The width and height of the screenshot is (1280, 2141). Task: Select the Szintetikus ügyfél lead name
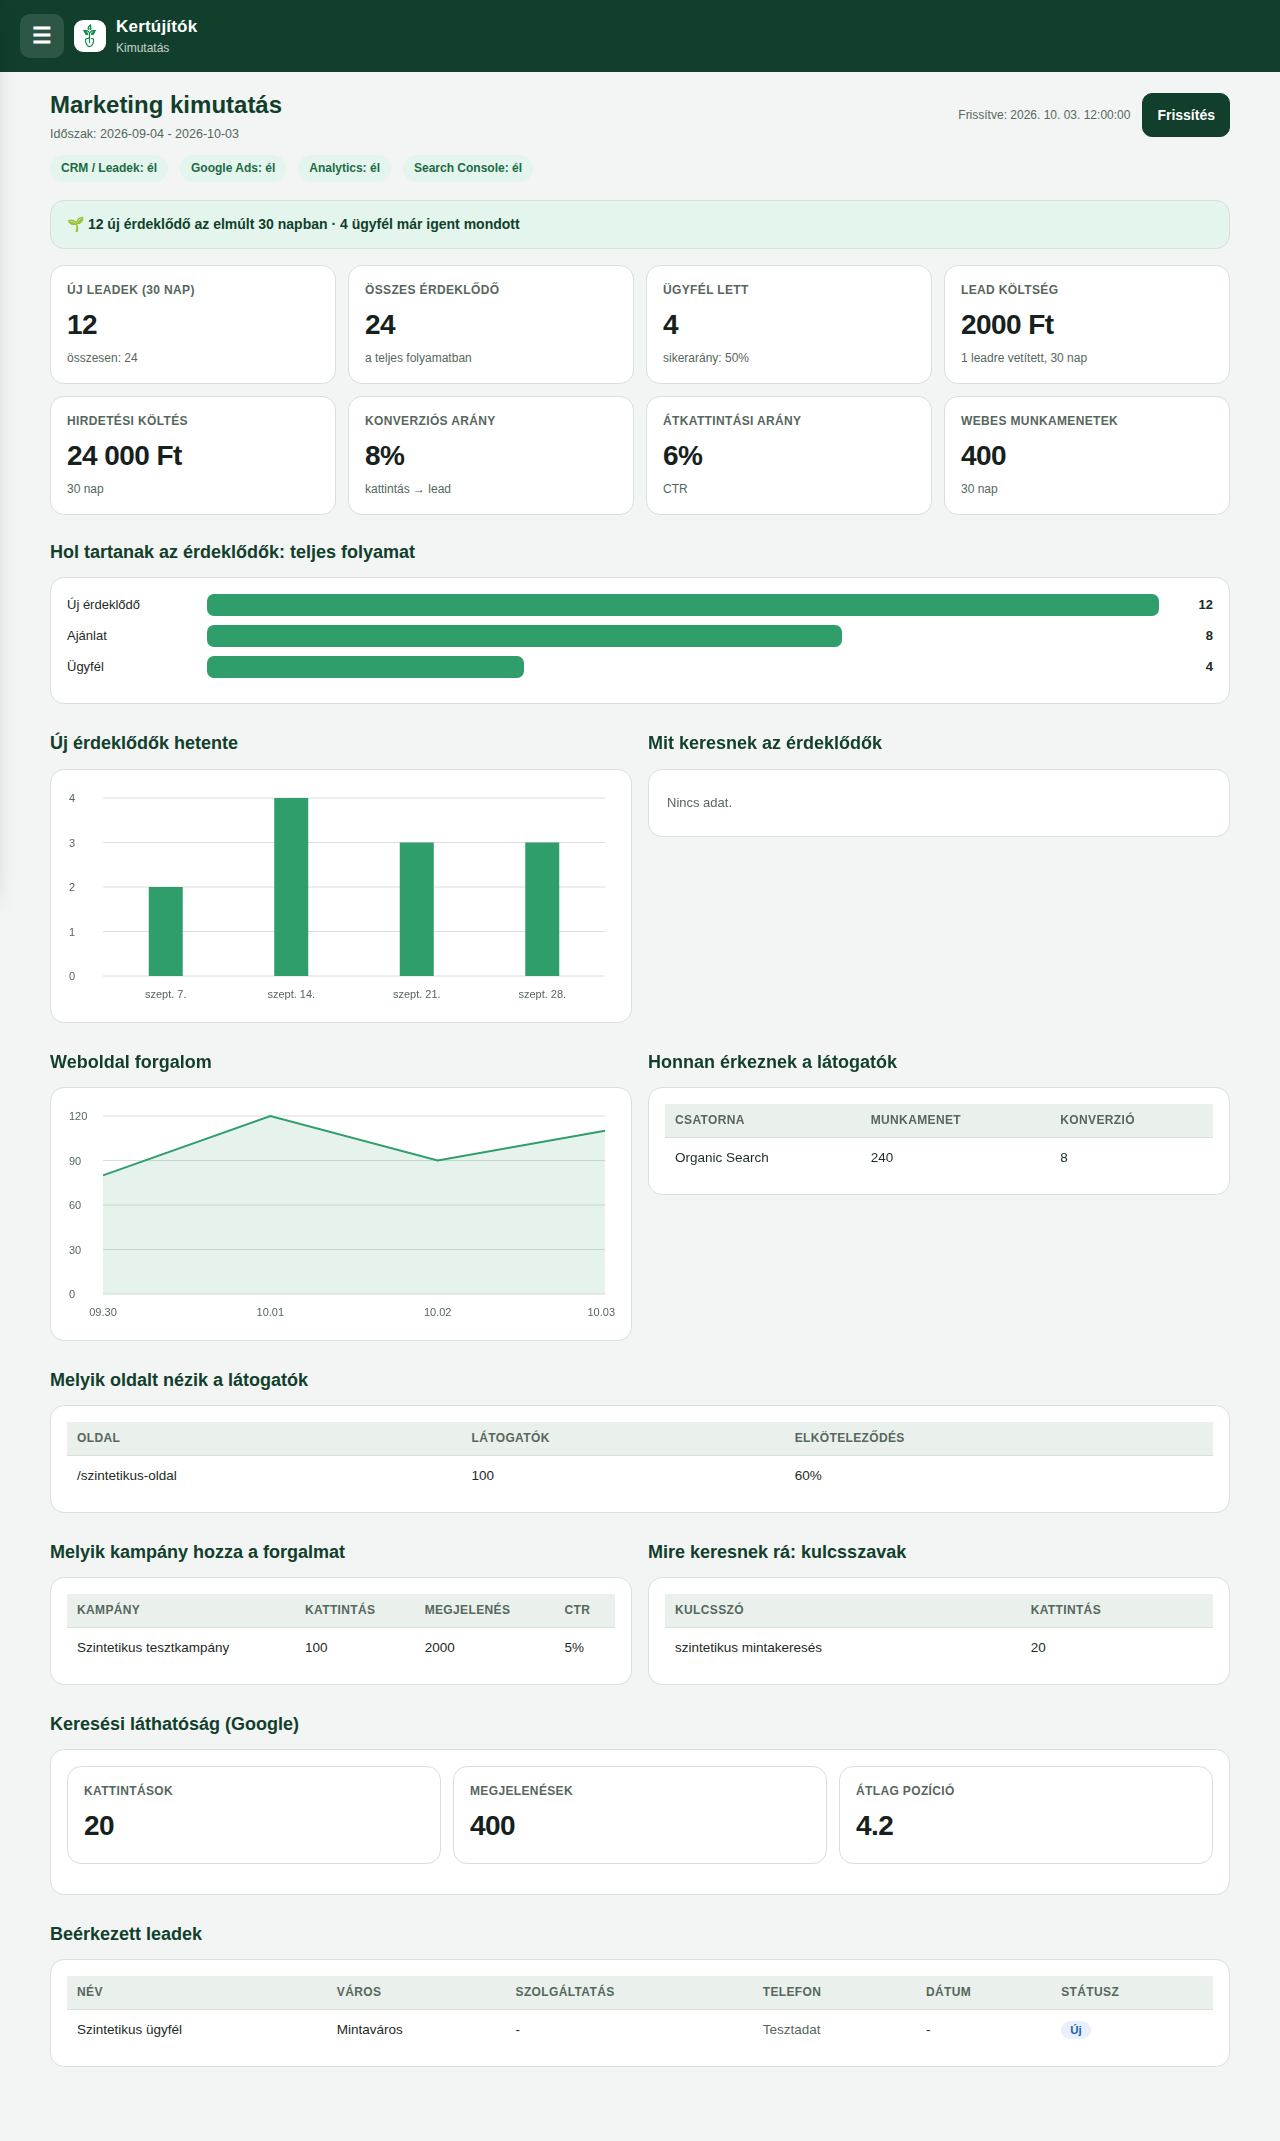[129, 2030]
